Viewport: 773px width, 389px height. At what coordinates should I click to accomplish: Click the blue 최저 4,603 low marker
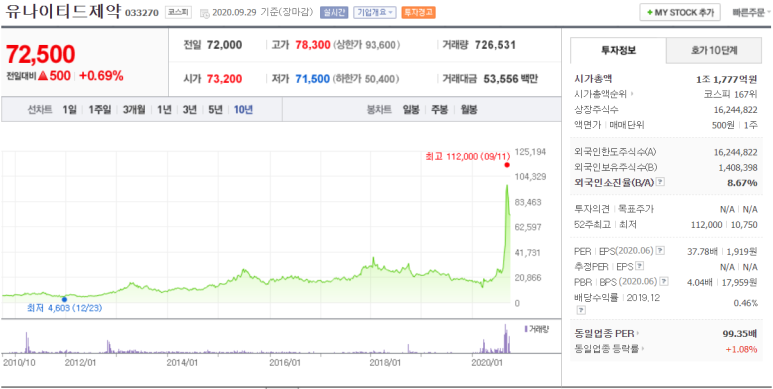click(x=64, y=299)
